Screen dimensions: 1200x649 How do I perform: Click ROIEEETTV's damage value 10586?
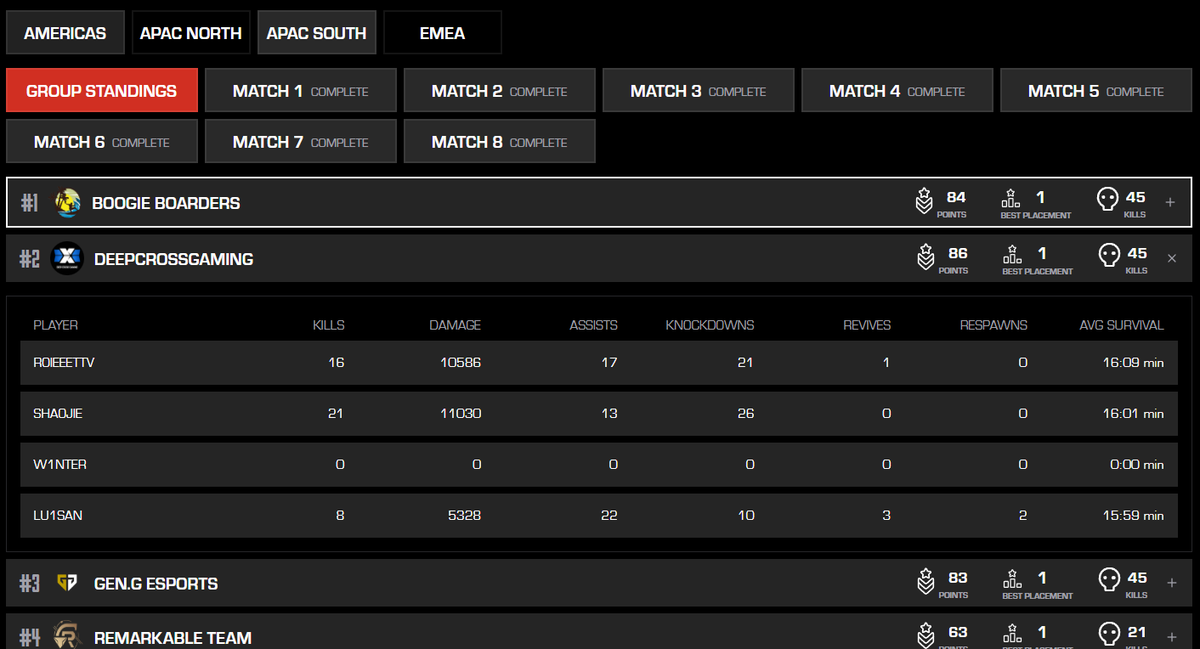click(461, 363)
